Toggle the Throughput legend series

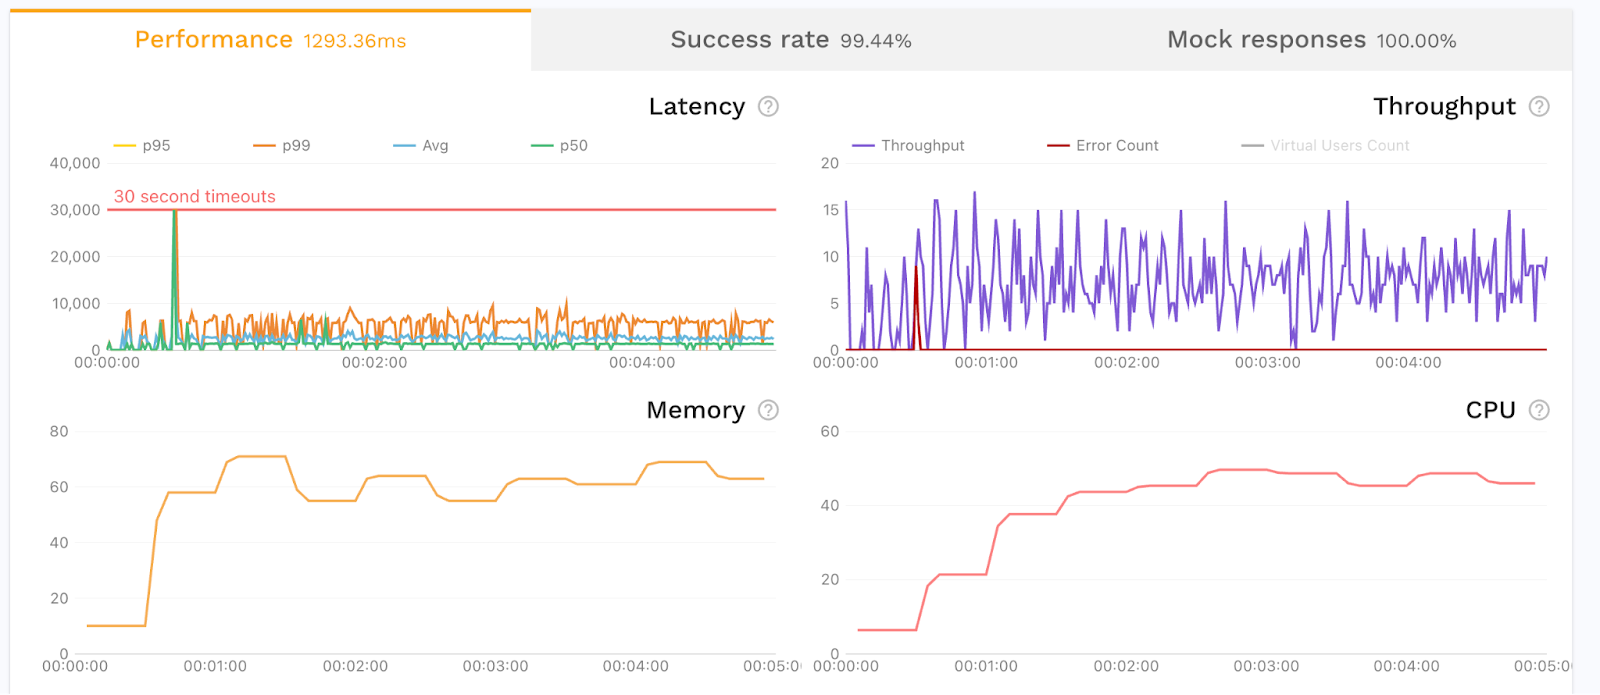pyautogui.click(x=908, y=145)
